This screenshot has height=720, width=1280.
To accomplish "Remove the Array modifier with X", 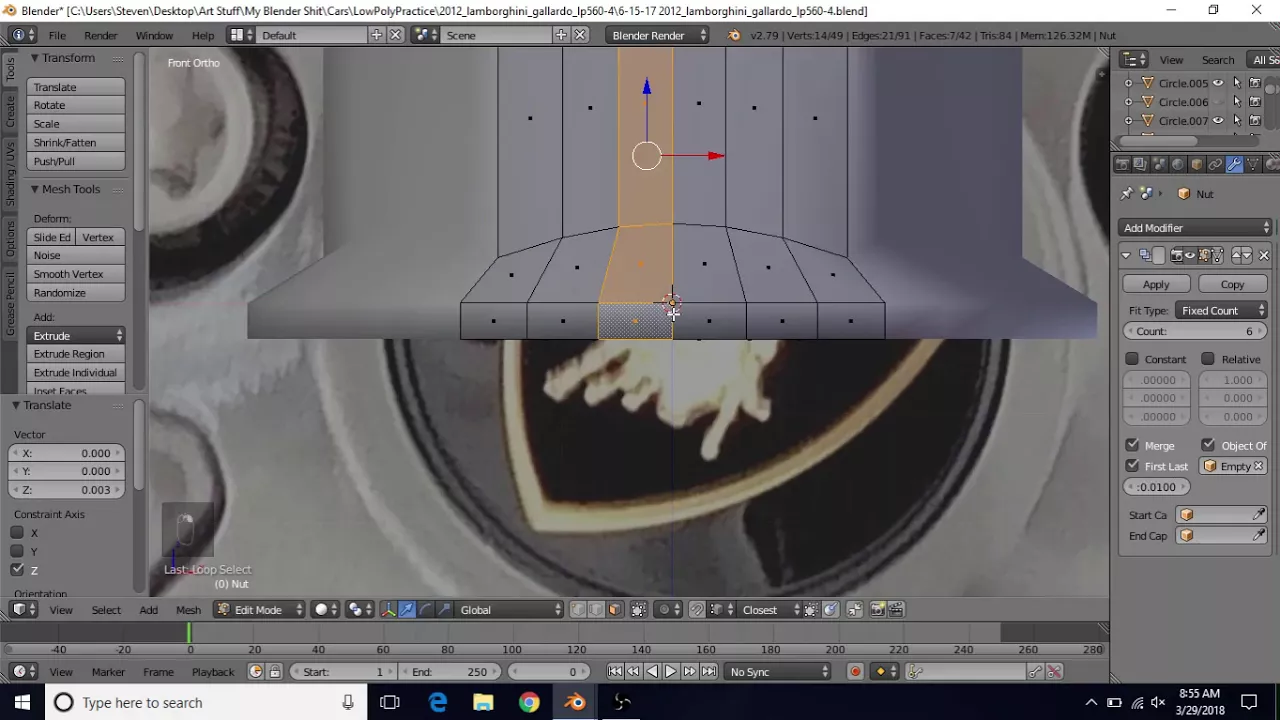I will pyautogui.click(x=1263, y=256).
